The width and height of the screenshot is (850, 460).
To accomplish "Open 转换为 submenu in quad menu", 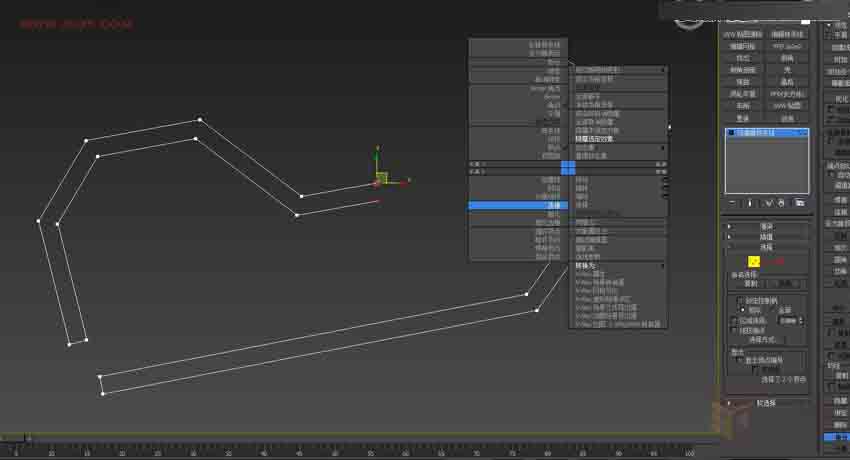I will (x=618, y=265).
